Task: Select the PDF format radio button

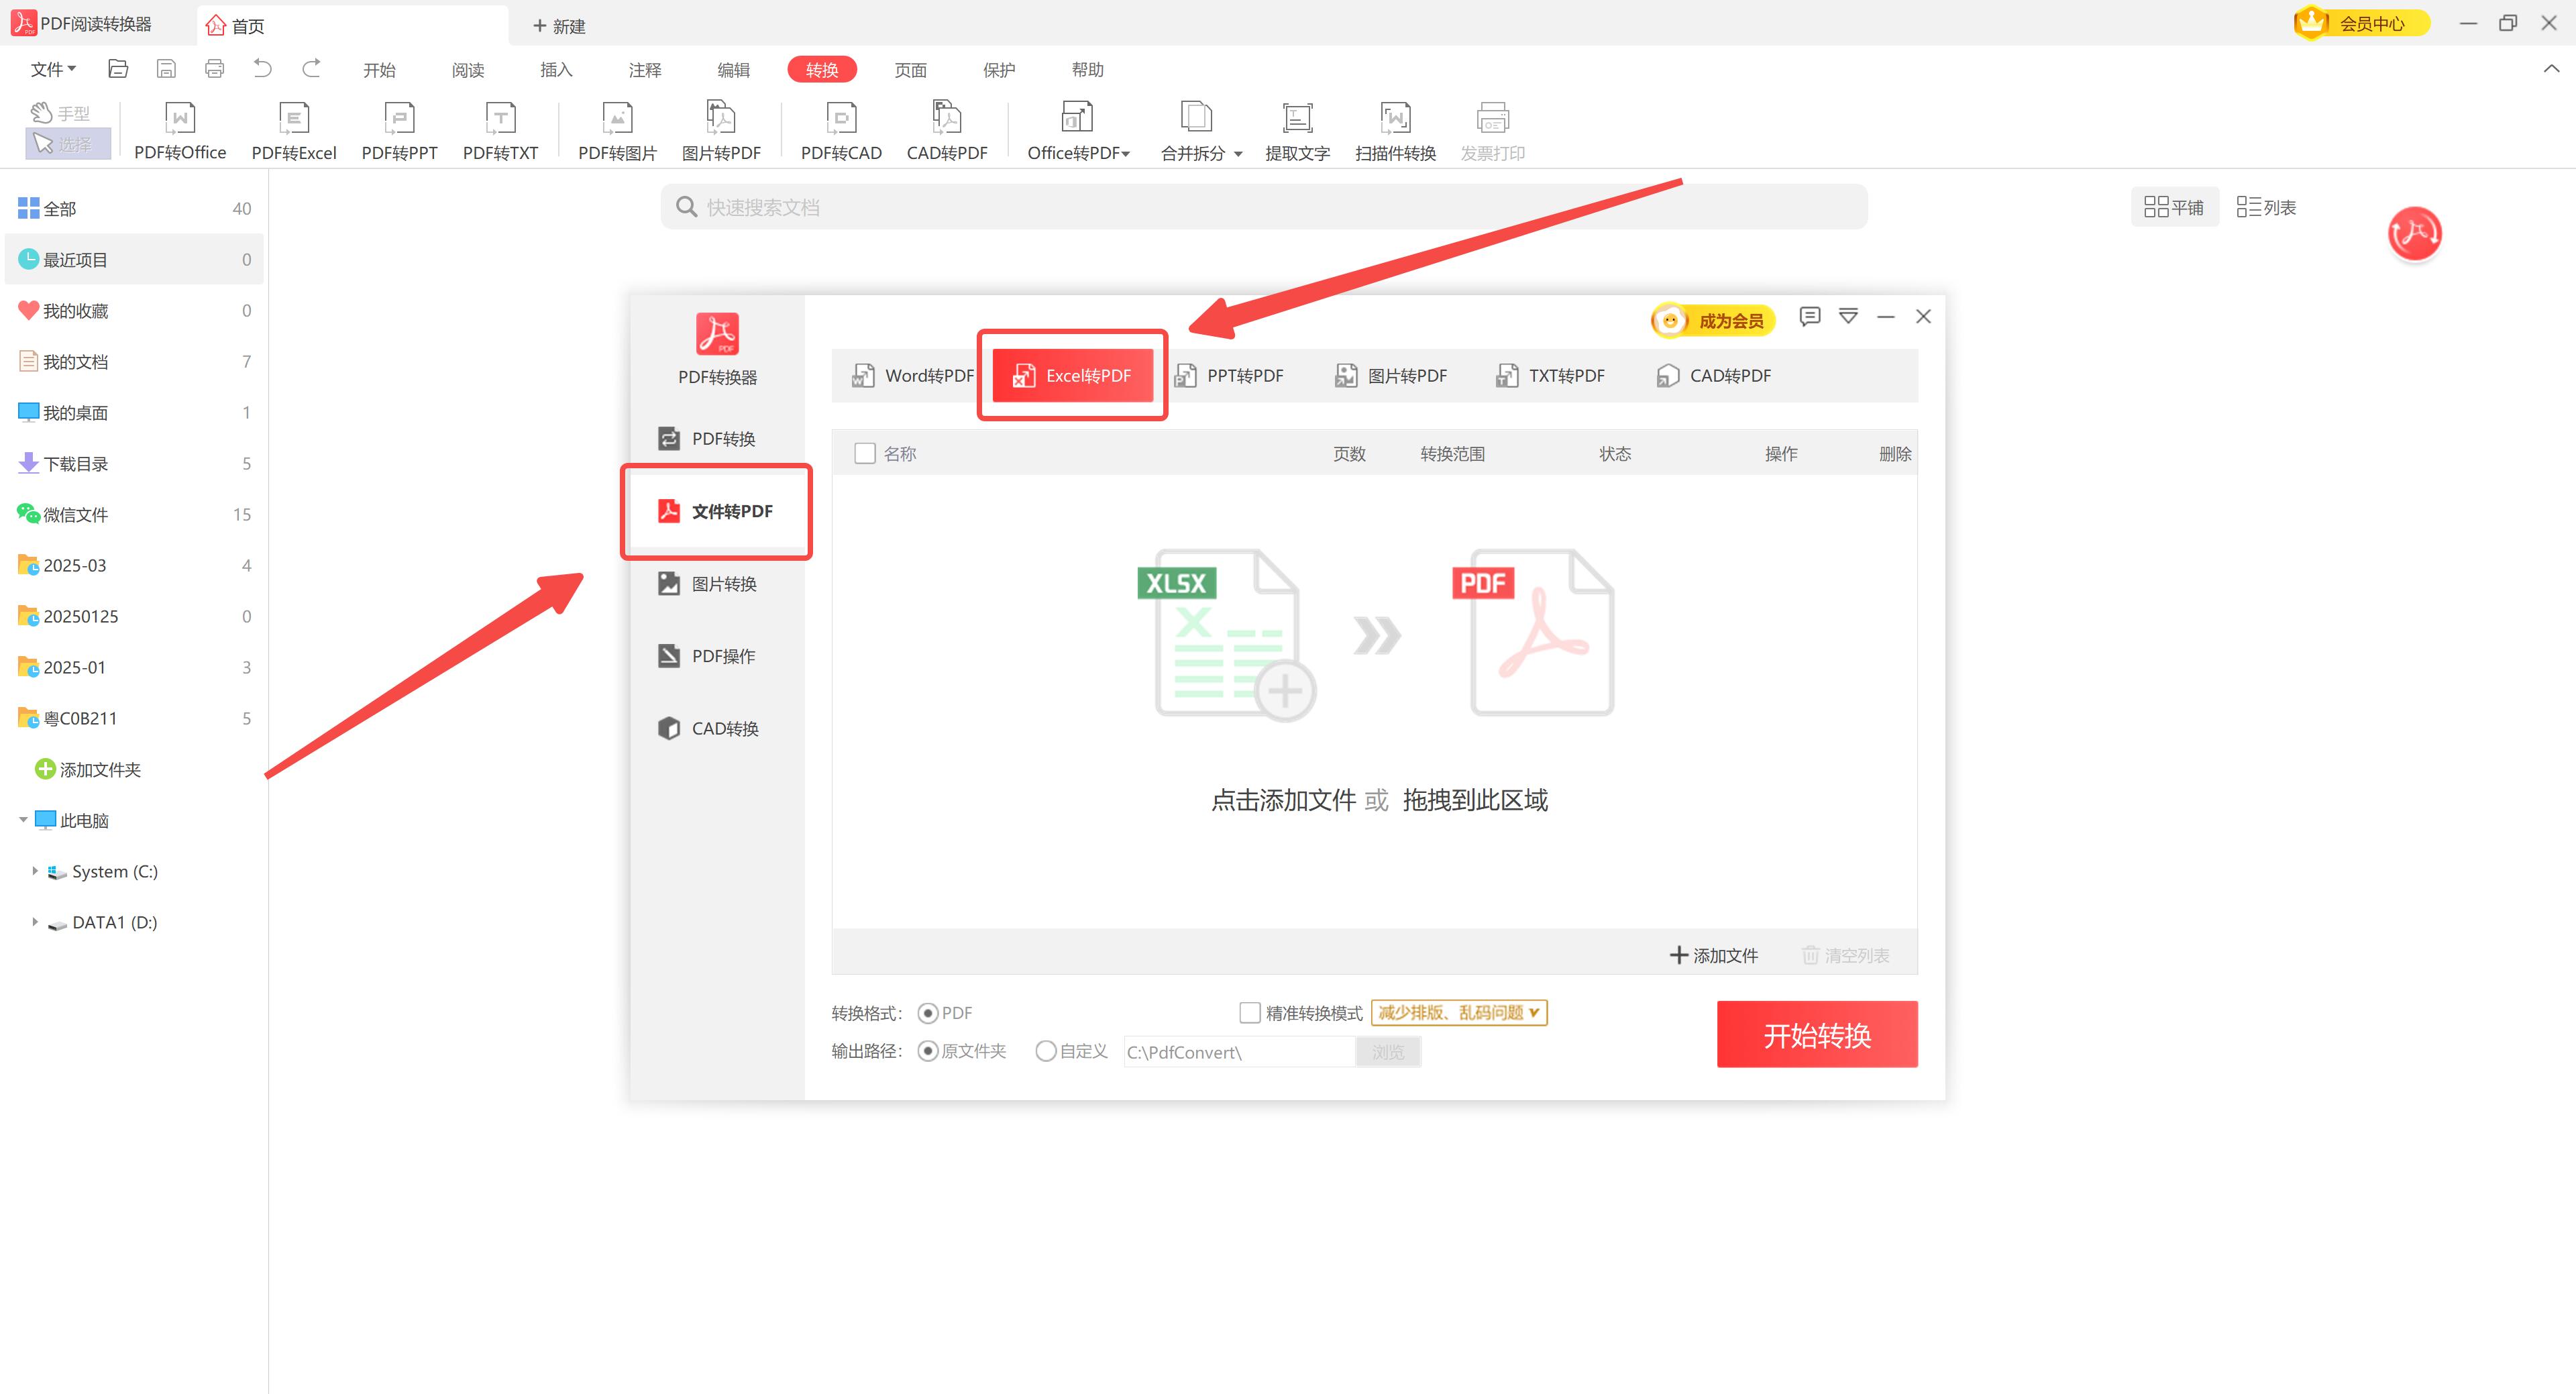Action: pos(928,1014)
